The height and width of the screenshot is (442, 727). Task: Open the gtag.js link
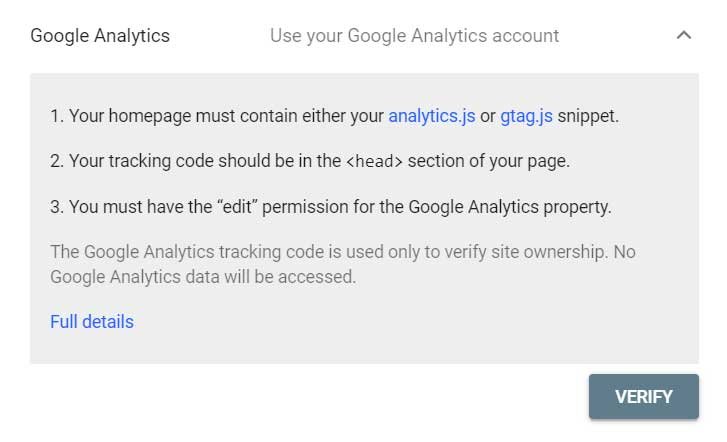529,116
